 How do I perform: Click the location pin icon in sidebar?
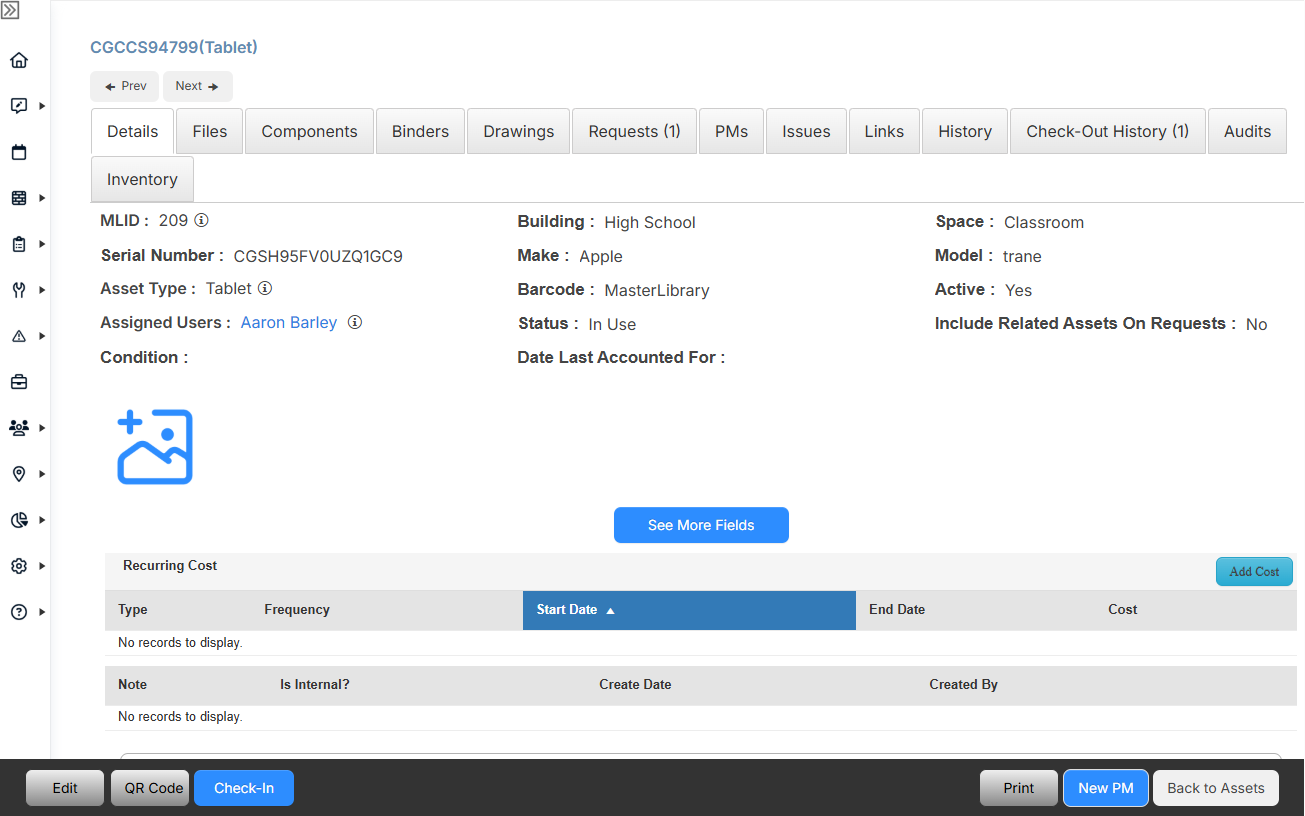click(18, 473)
